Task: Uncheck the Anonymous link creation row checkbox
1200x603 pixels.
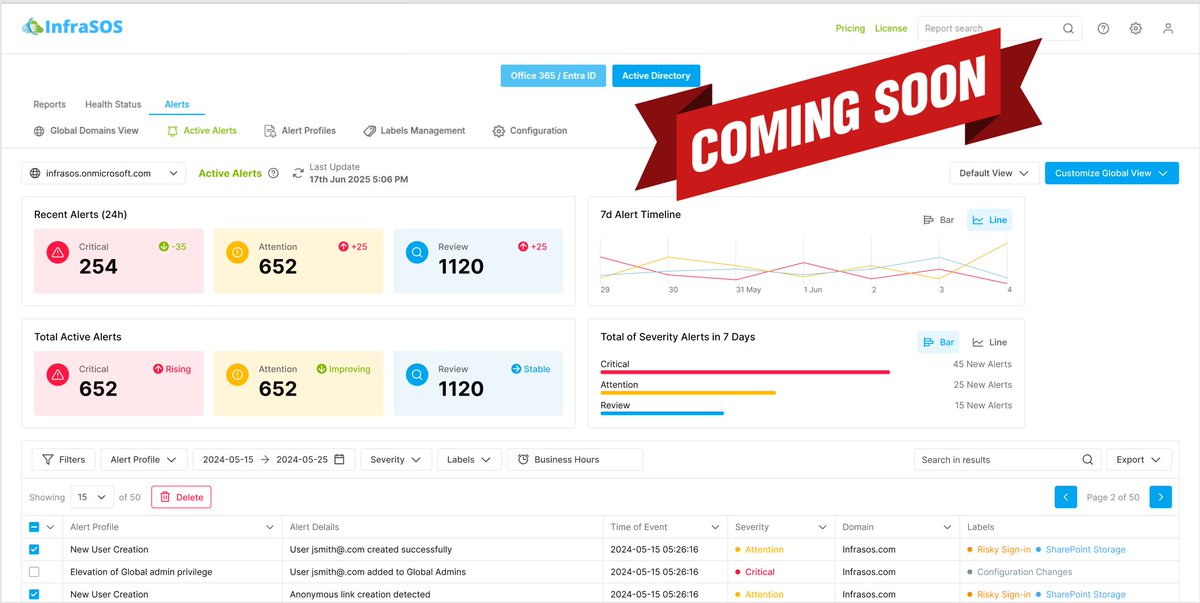Action: (x=34, y=594)
